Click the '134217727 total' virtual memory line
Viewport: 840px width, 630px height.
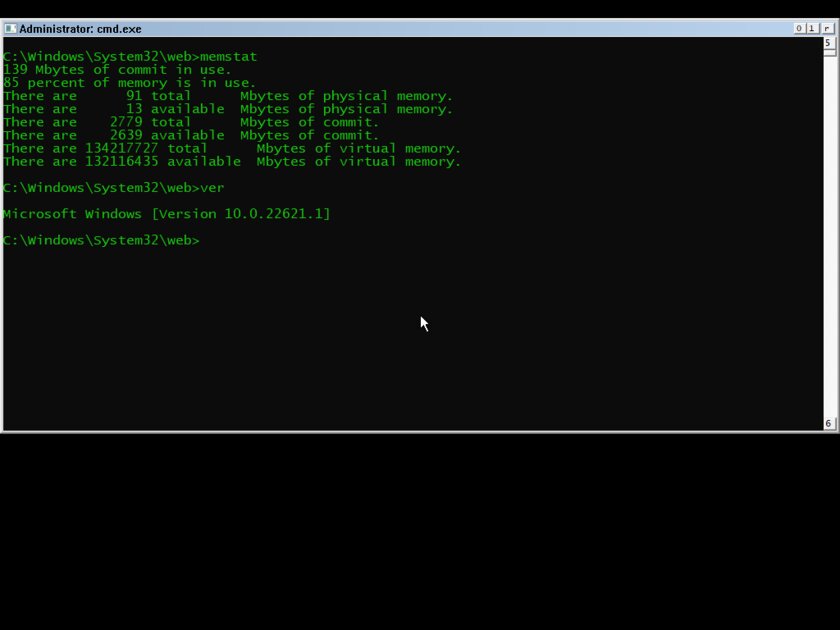tap(231, 148)
